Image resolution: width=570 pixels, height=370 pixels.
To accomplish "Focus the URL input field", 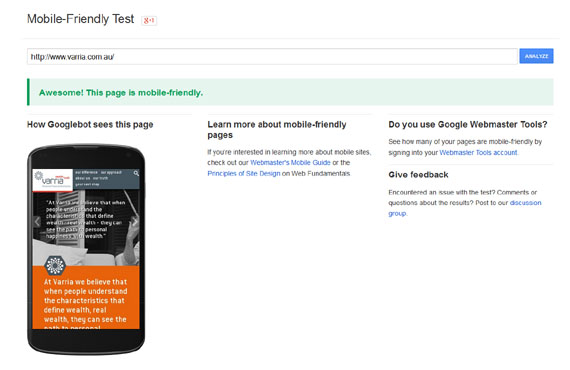I will pyautogui.click(x=272, y=56).
